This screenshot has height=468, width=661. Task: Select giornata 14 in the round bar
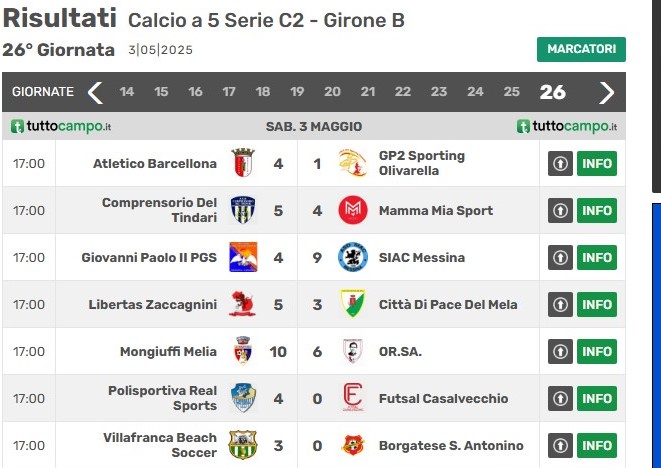(126, 91)
